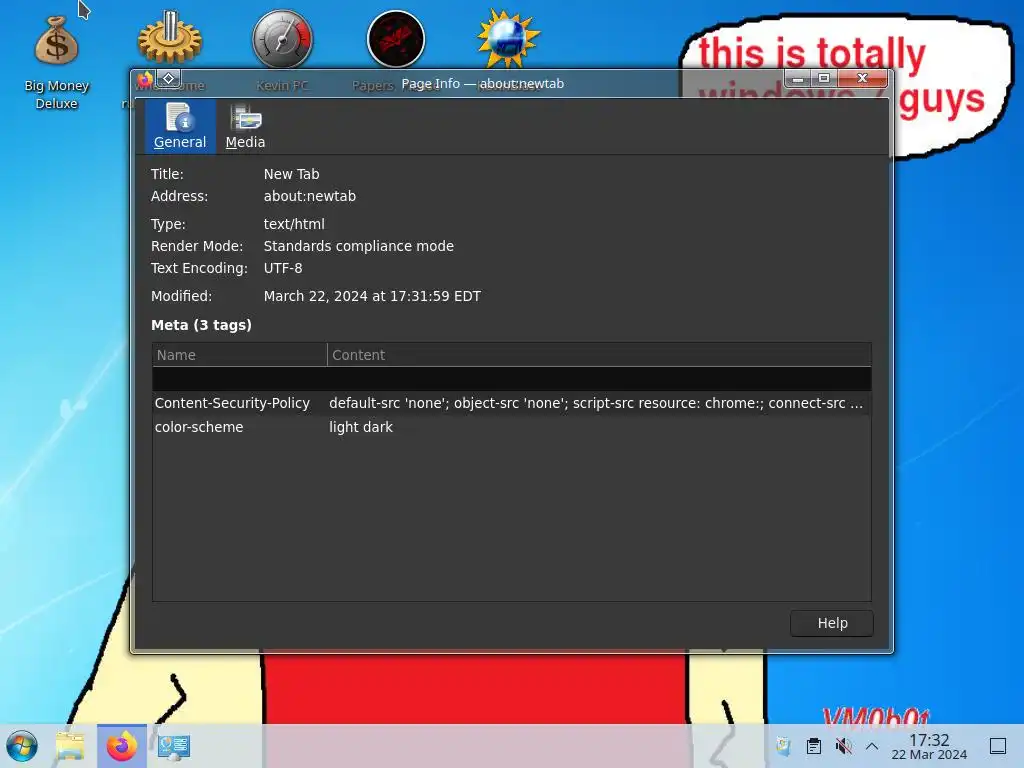The width and height of the screenshot is (1024, 768).
Task: Select the color-scheme meta row
Action: [511, 427]
